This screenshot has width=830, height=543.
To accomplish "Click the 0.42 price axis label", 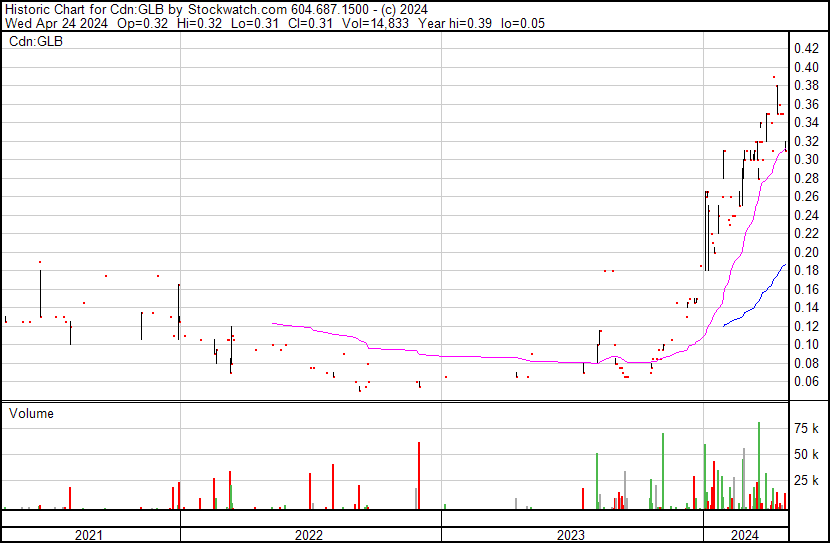I will (x=806, y=49).
